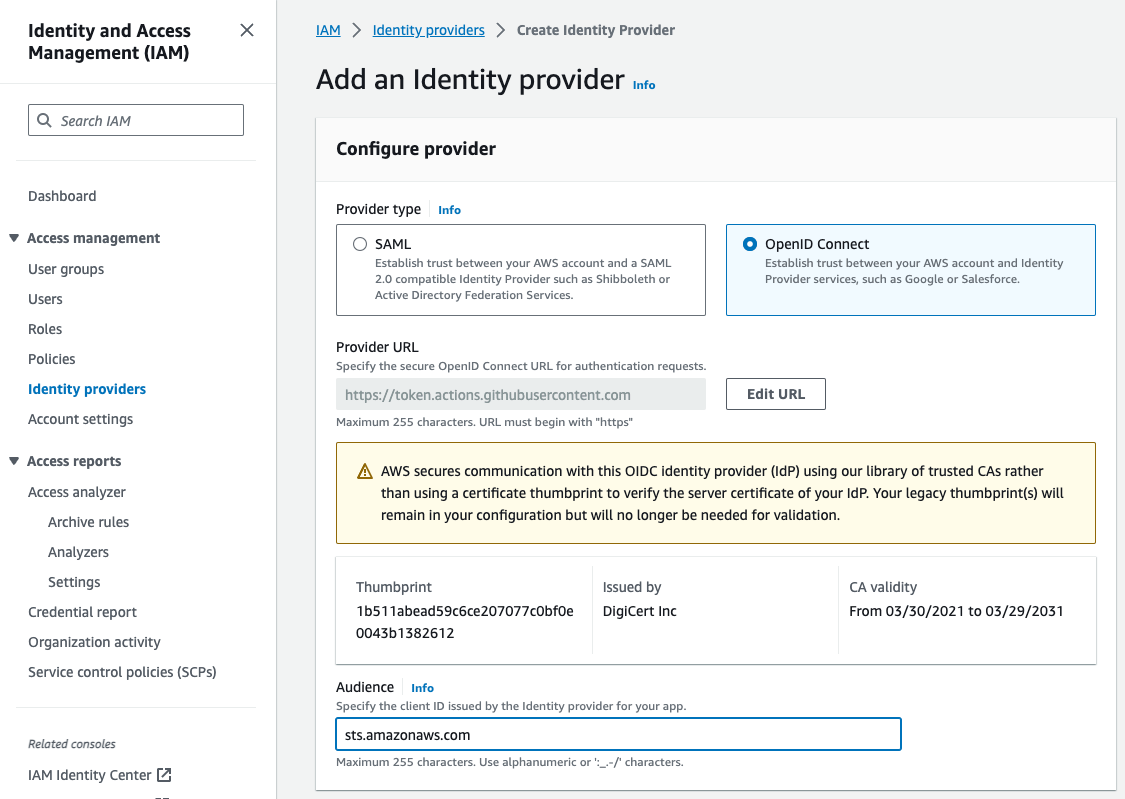Open User groups page

click(x=66, y=269)
